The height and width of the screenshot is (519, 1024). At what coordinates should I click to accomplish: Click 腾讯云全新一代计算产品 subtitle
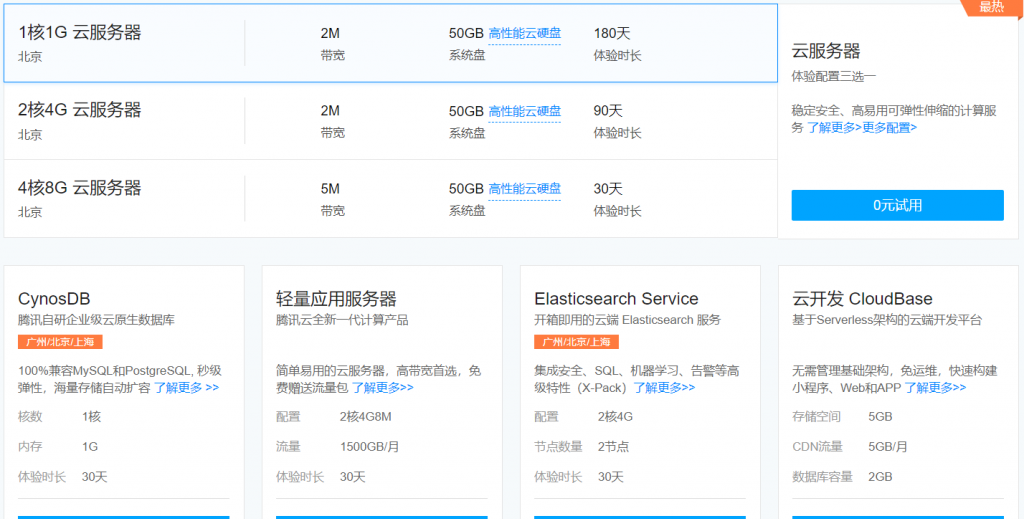[342, 320]
